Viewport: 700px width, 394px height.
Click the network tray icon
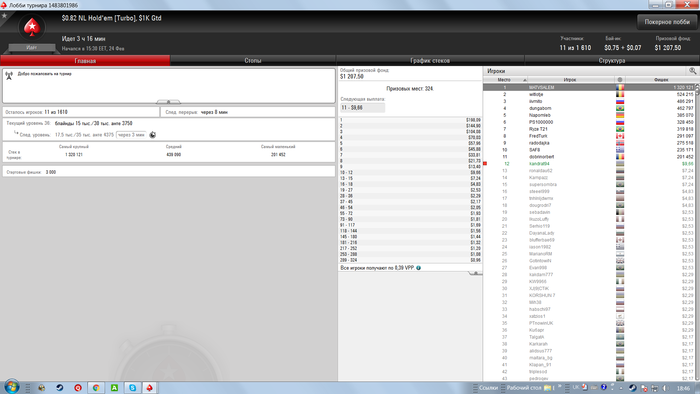click(x=654, y=388)
